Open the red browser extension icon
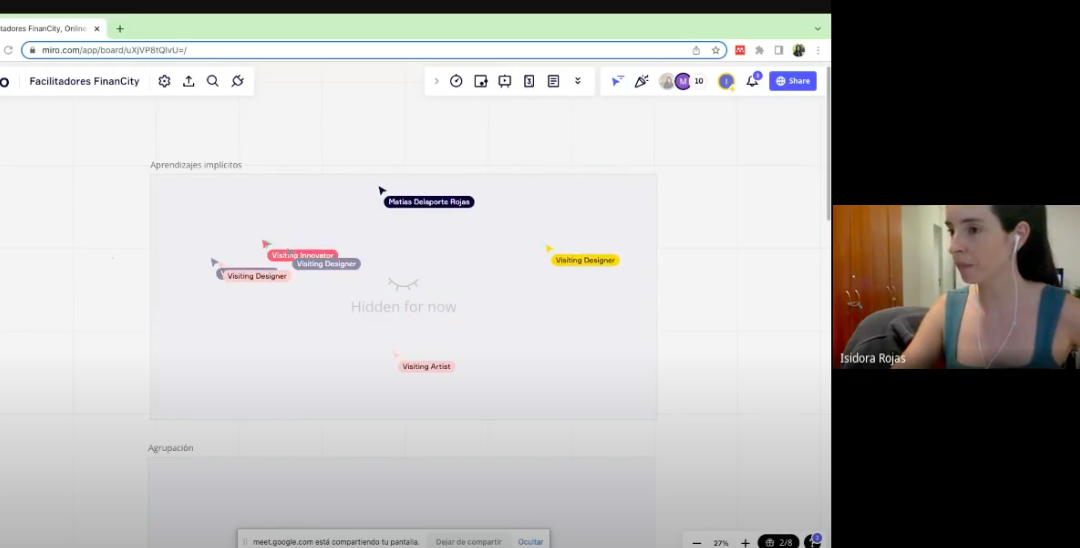Viewport: 1080px width, 548px height. coord(740,50)
